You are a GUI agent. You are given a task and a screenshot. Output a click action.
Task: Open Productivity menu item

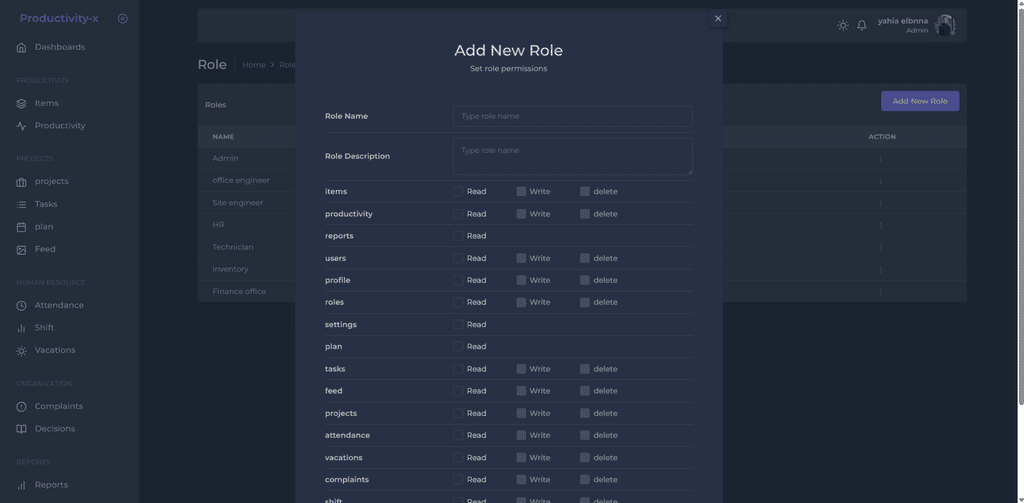60,125
